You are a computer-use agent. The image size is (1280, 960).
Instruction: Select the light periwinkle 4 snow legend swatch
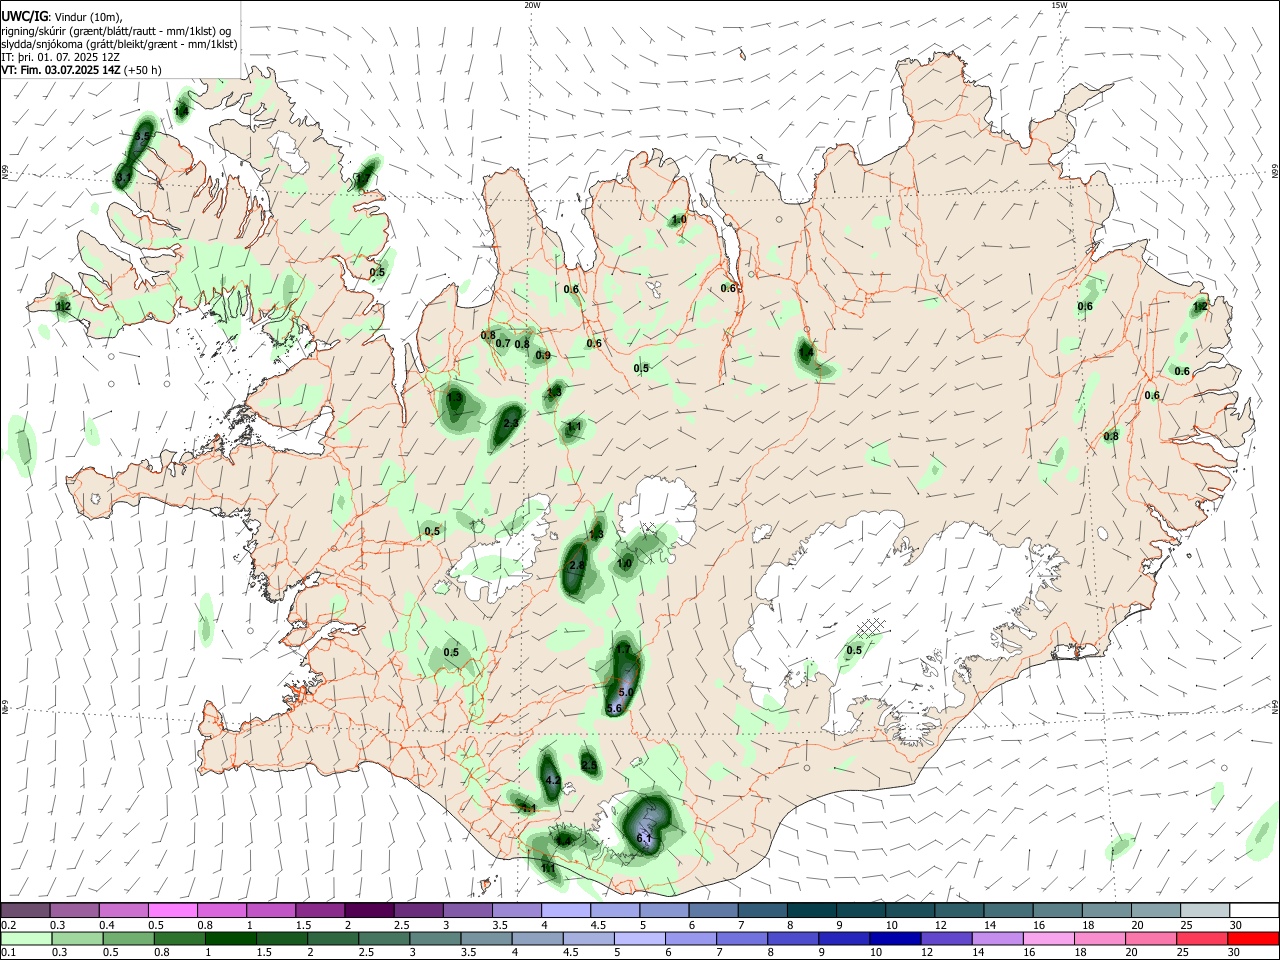point(565,910)
